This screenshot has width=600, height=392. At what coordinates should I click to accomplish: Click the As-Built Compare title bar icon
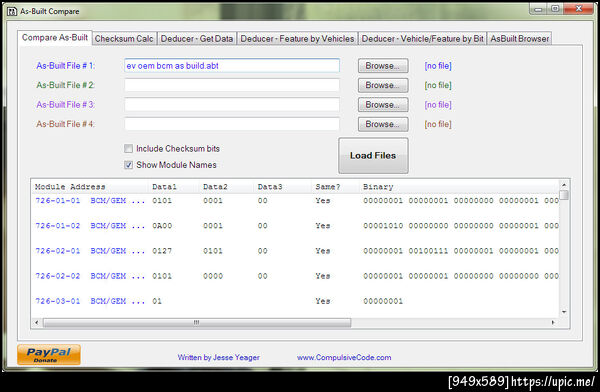point(12,11)
